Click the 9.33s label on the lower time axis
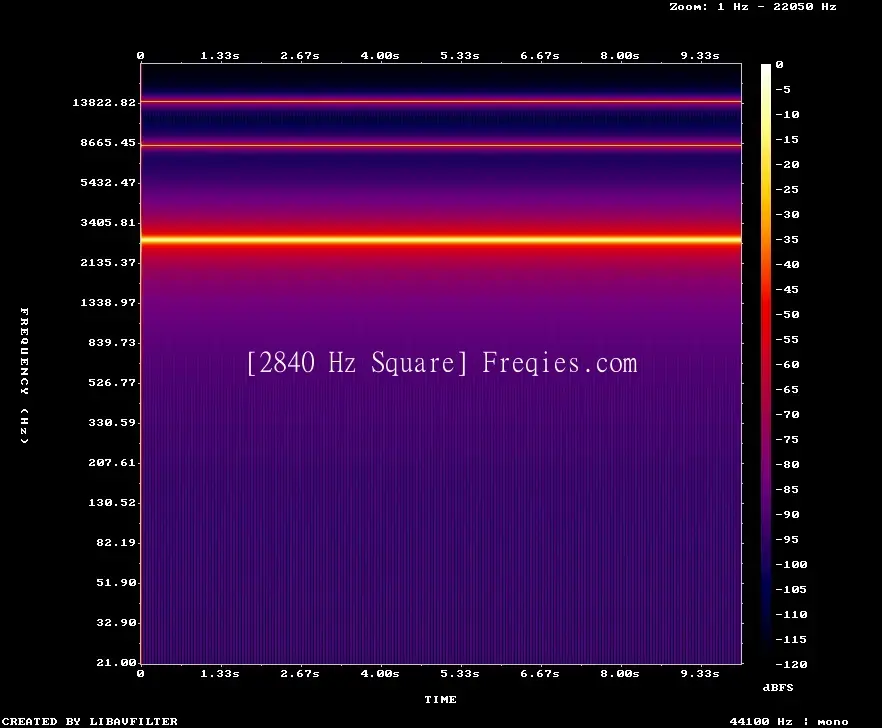Screen dimensions: 882x728 tap(700, 673)
